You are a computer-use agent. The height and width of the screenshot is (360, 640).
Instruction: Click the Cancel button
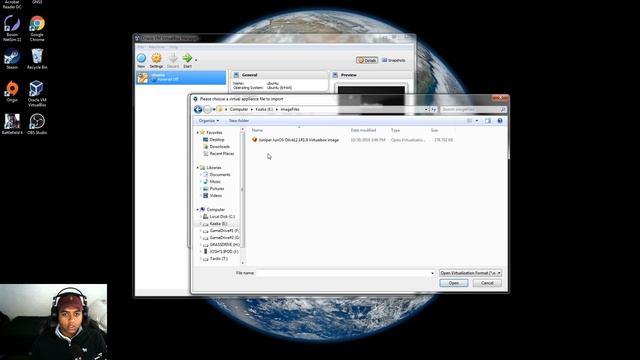pos(487,283)
